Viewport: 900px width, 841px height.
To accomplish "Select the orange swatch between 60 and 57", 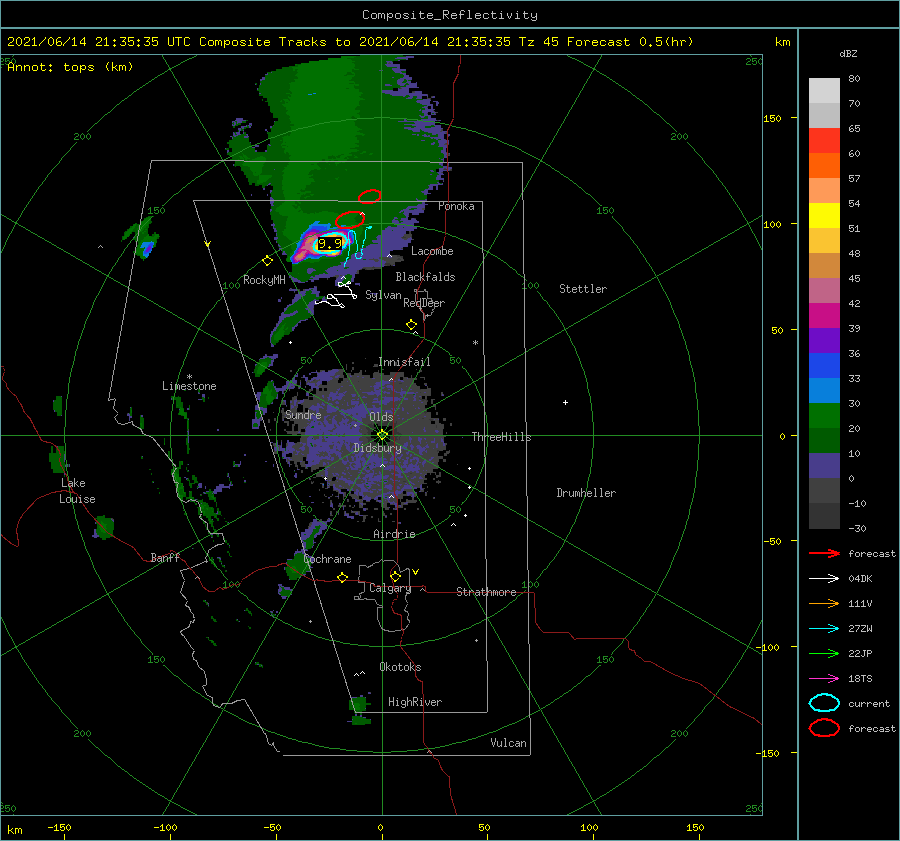I will pos(824,165).
